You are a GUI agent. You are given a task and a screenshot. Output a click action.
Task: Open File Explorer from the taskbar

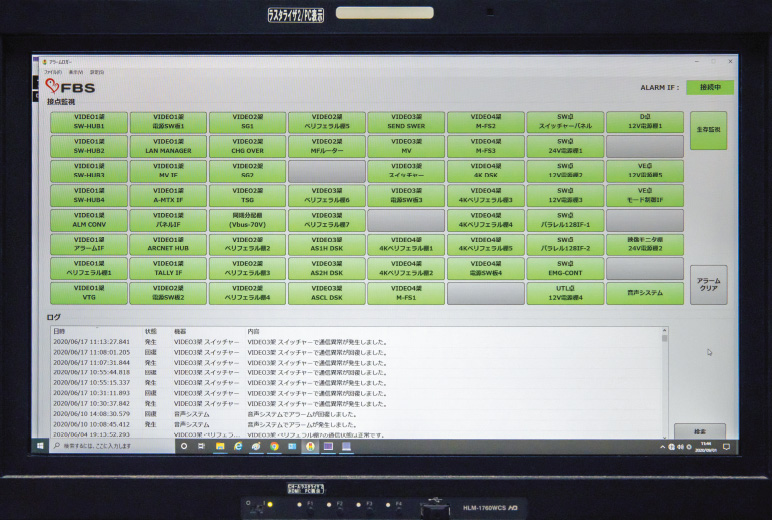click(x=219, y=446)
